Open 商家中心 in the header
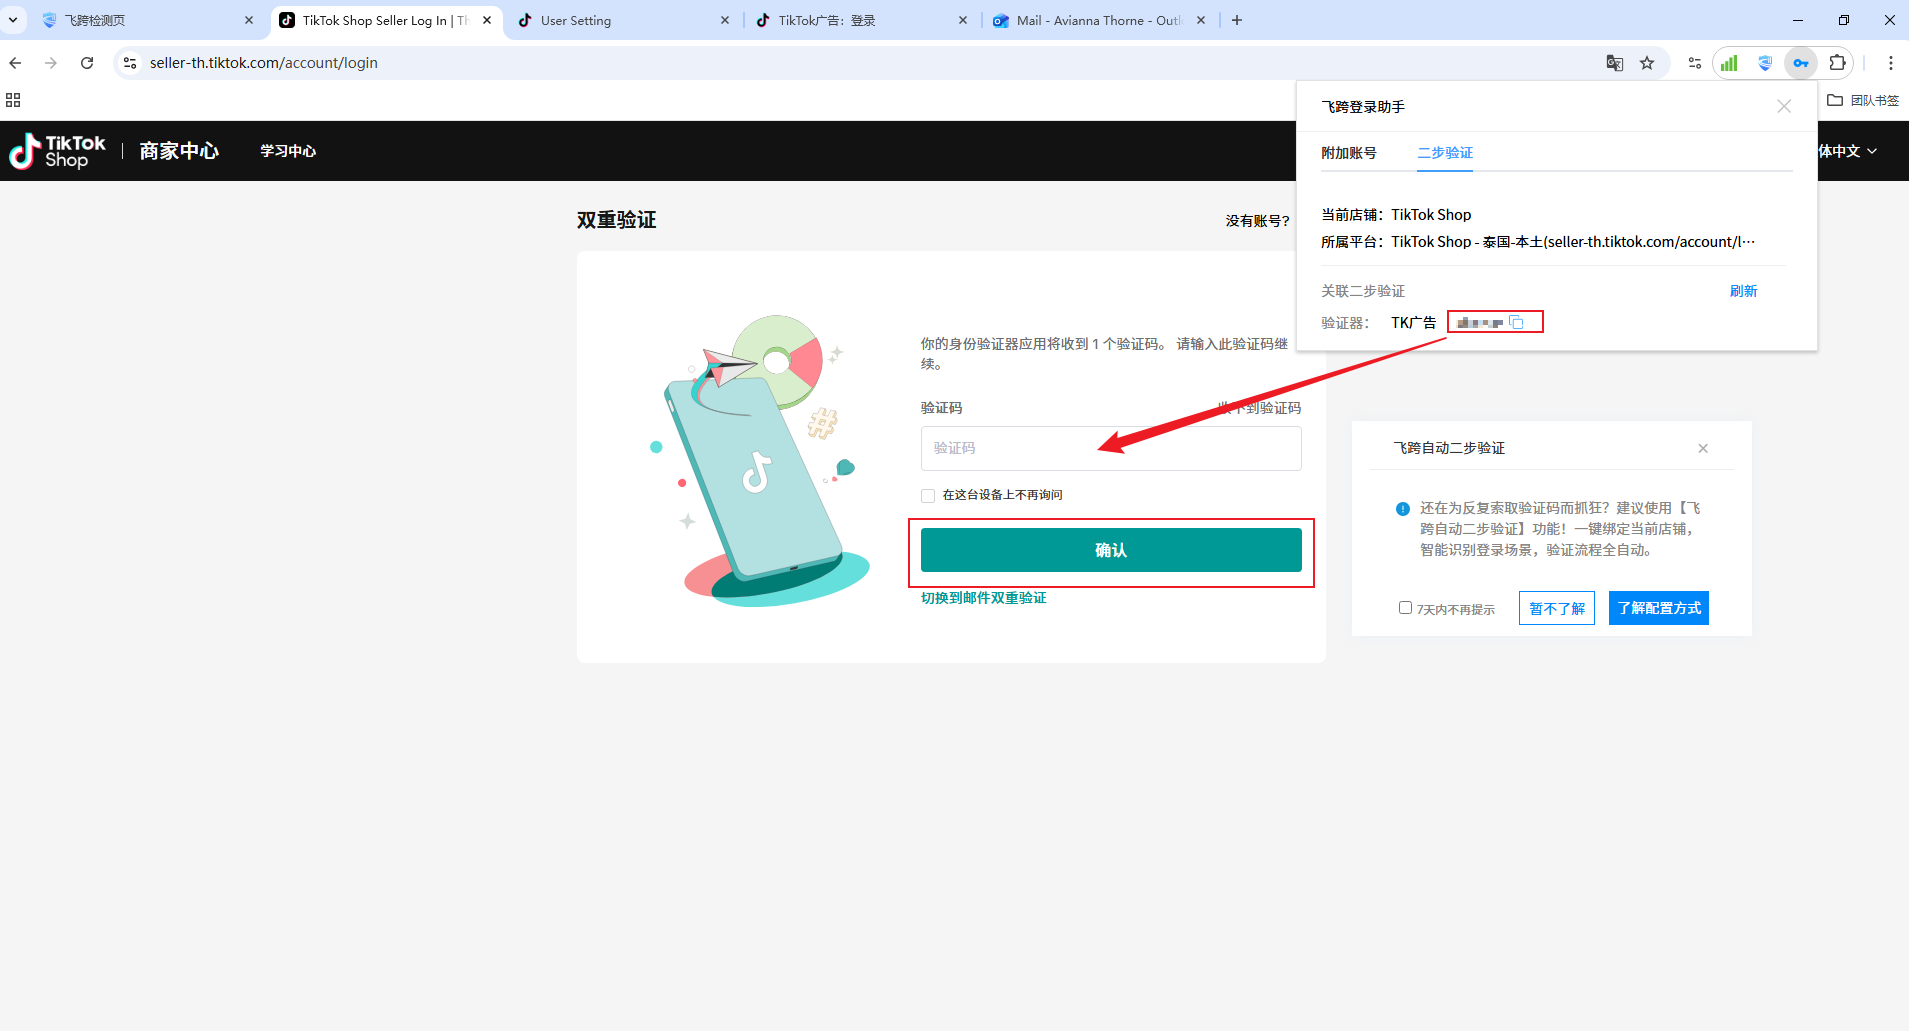1909x1031 pixels. pos(179,151)
